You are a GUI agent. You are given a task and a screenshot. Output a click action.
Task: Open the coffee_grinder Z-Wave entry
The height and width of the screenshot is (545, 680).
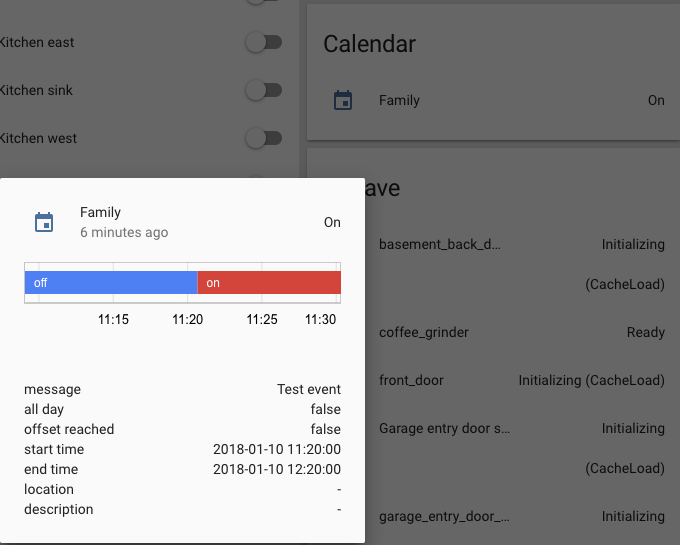pos(424,332)
